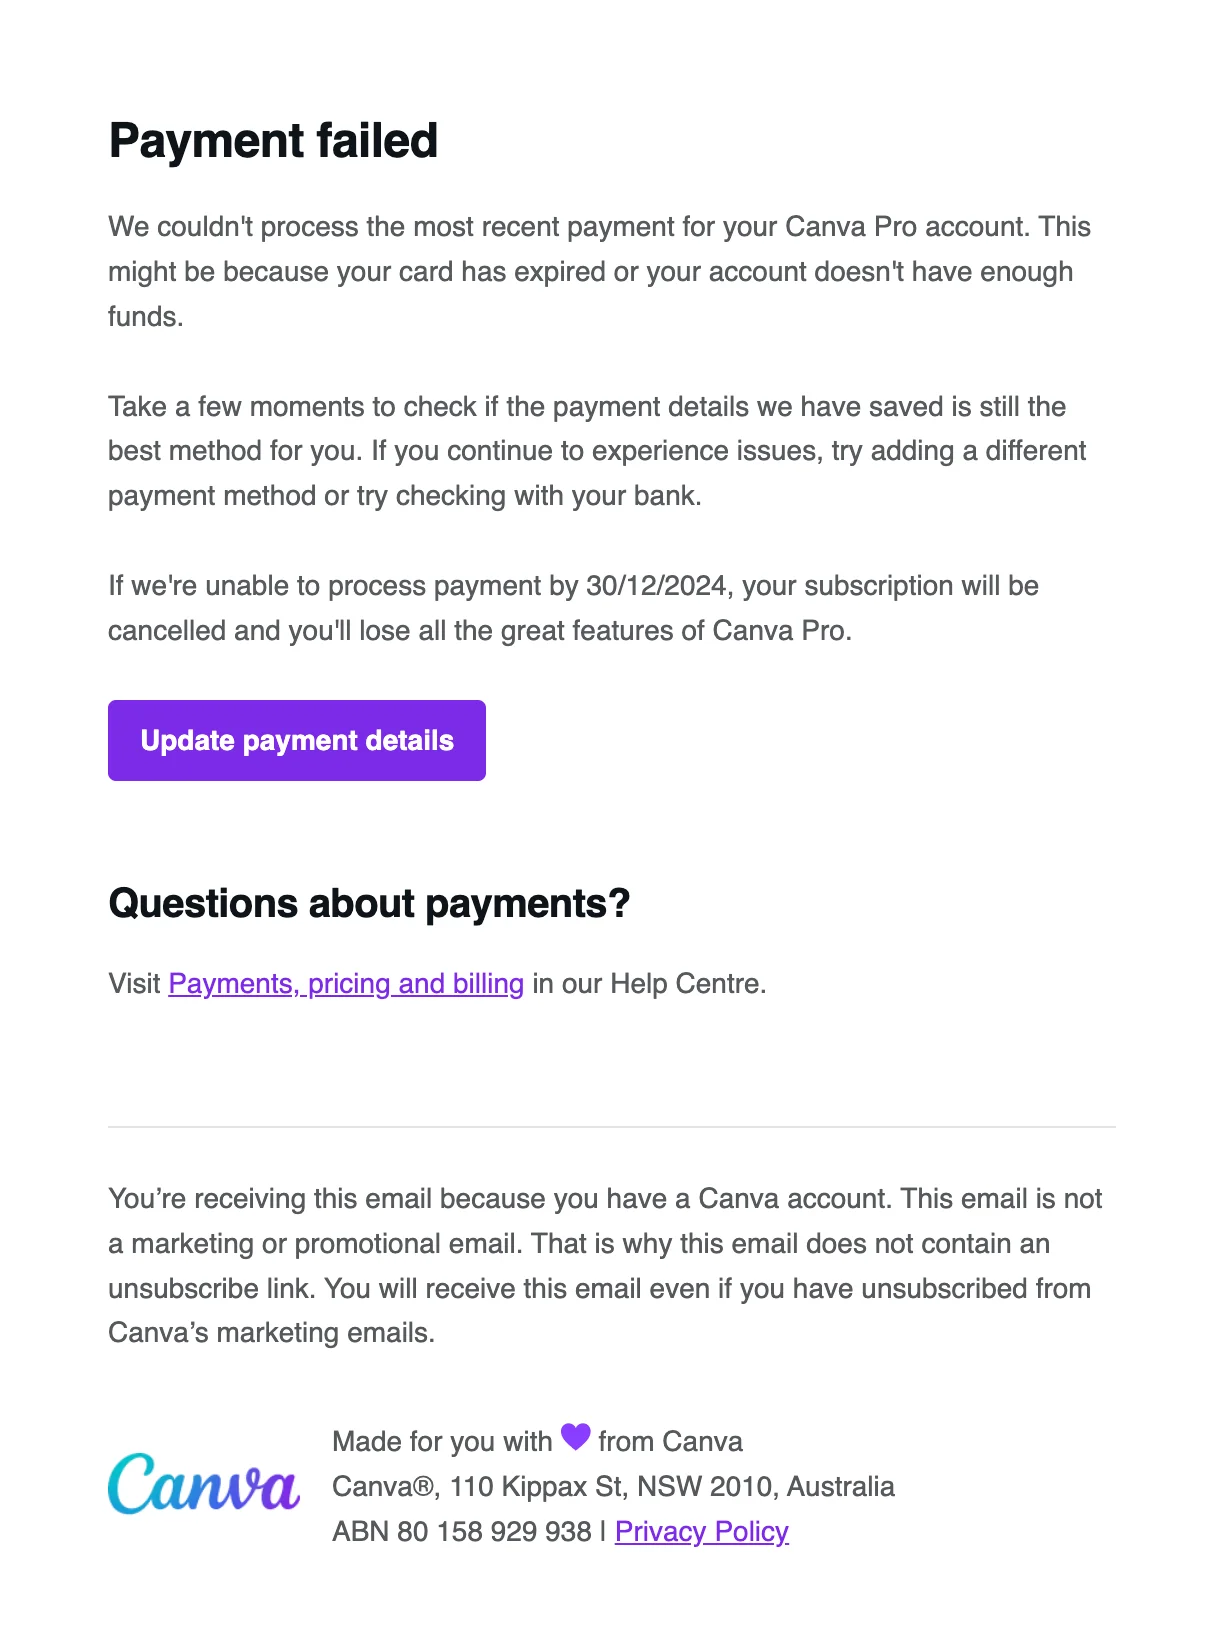Click the Questions about payments? heading

click(371, 902)
